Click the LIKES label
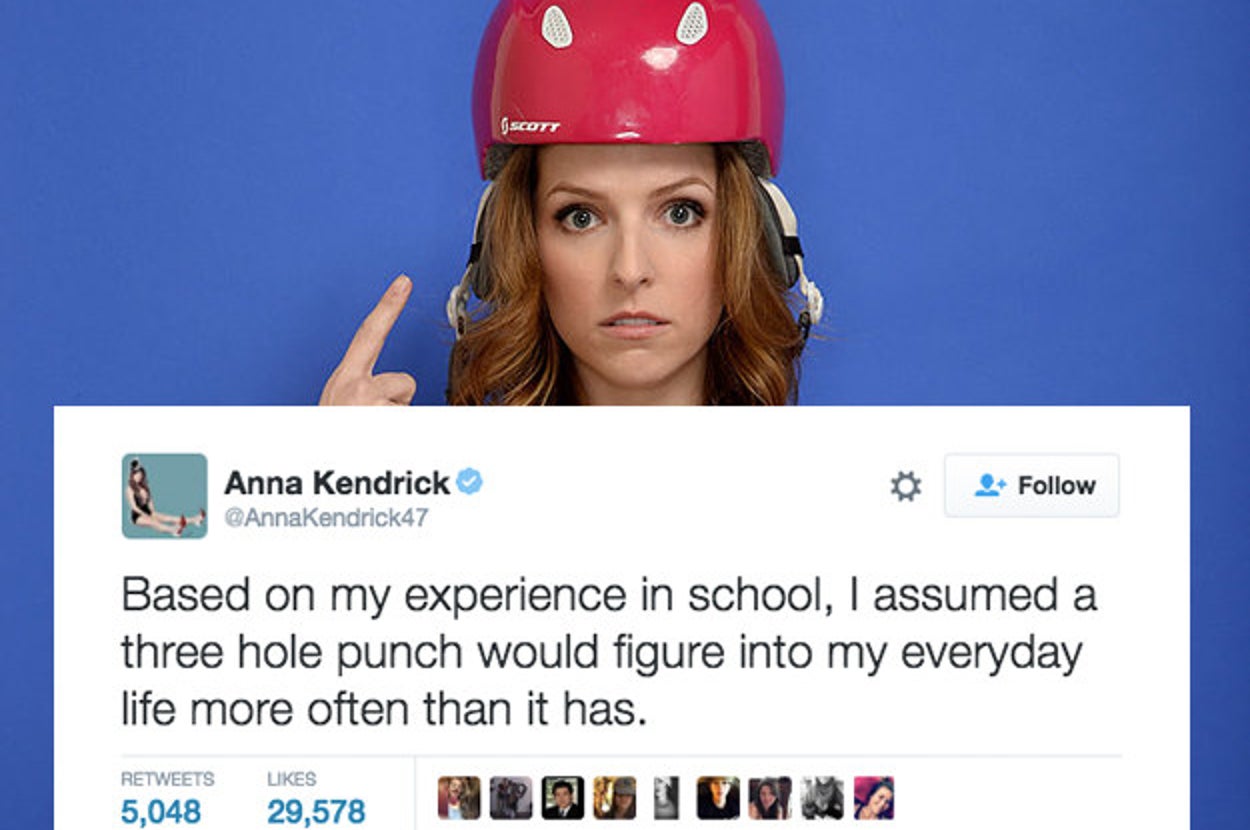The width and height of the screenshot is (1250, 830). [x=291, y=778]
